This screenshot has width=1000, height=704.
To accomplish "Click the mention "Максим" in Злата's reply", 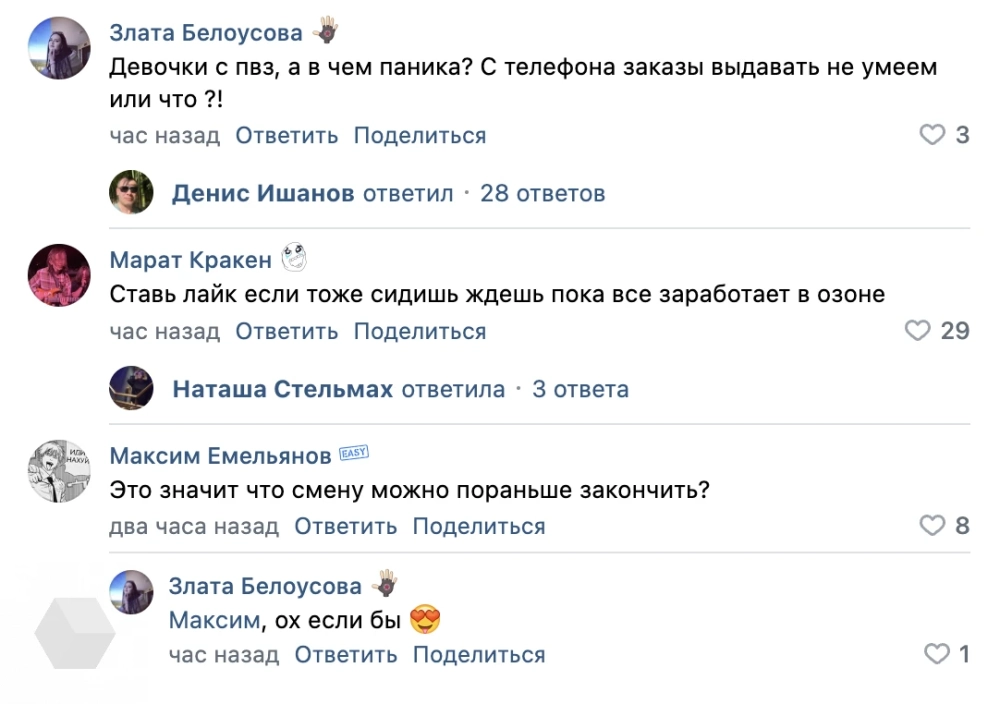I will tap(214, 621).
